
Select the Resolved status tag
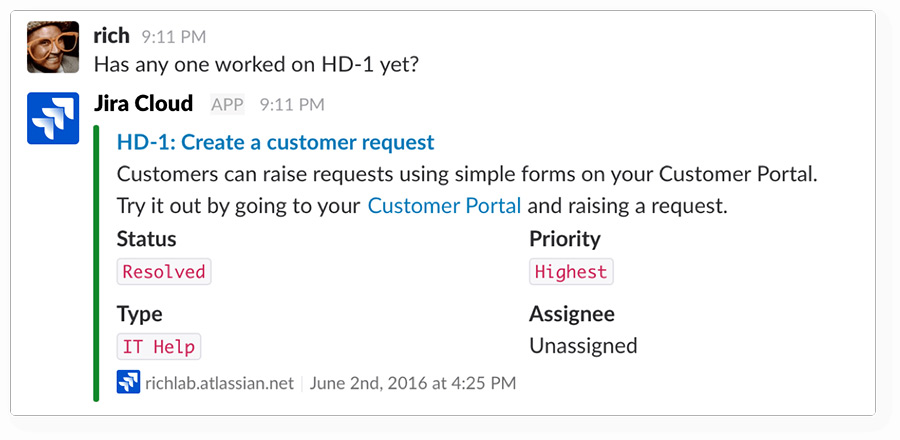click(x=164, y=271)
